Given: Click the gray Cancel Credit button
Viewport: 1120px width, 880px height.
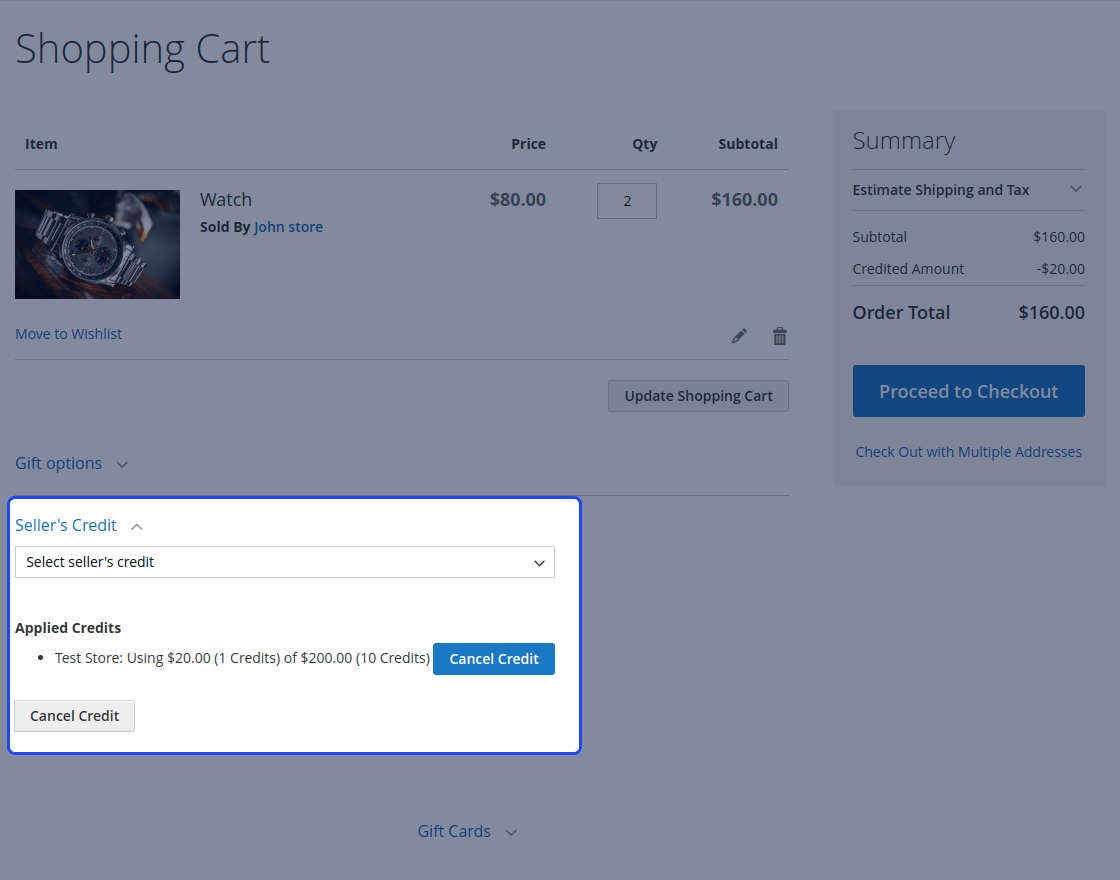Looking at the screenshot, I should 74,716.
